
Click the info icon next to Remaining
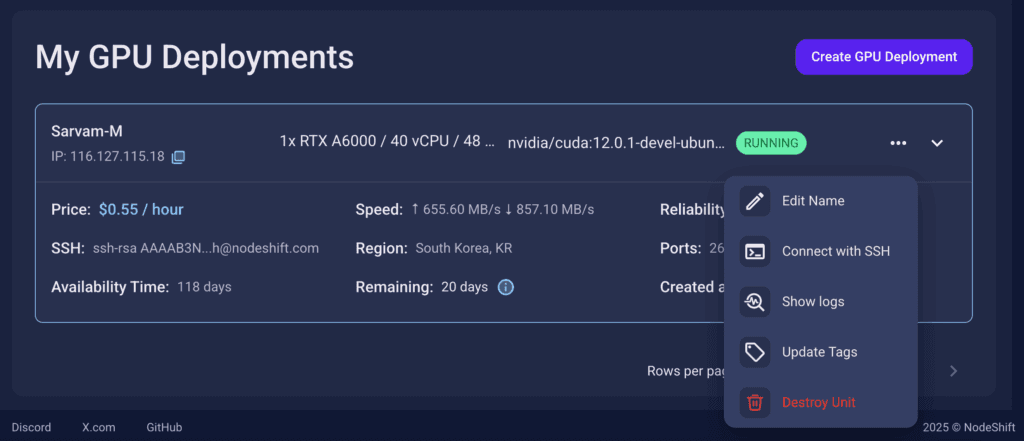pyautogui.click(x=505, y=287)
